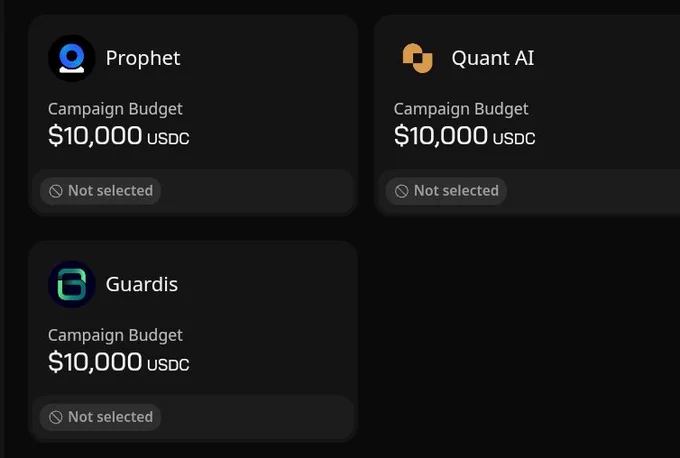Click Prophet's $10,000 USDC budget amount

tap(118, 135)
